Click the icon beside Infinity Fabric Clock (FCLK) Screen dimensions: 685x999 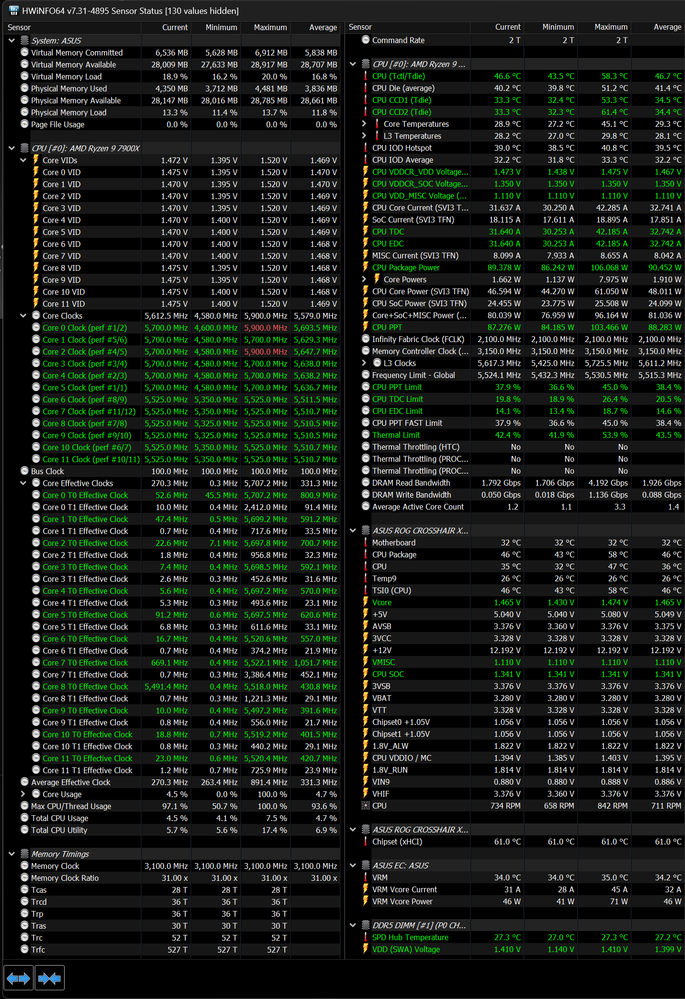point(366,339)
